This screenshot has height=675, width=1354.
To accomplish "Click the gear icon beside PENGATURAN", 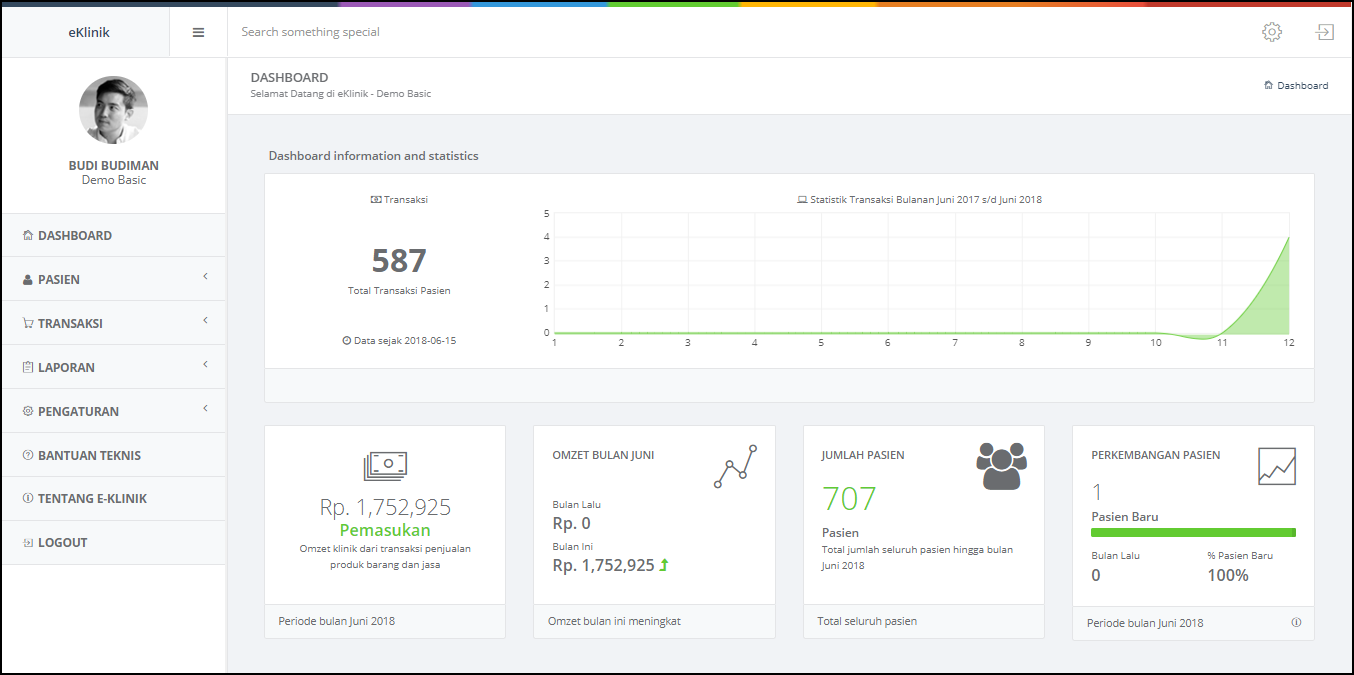I will 28,412.
